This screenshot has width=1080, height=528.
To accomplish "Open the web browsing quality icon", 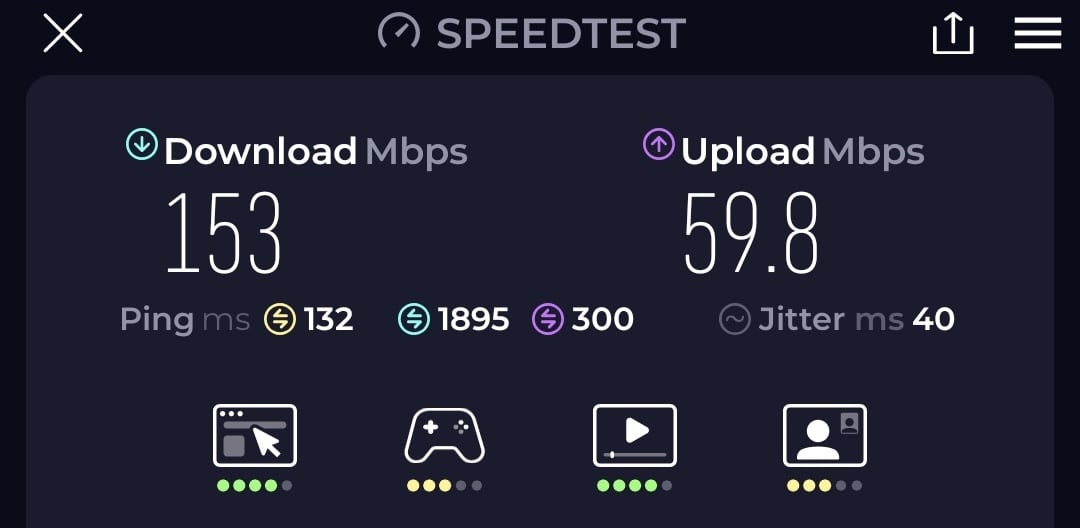I will point(255,435).
